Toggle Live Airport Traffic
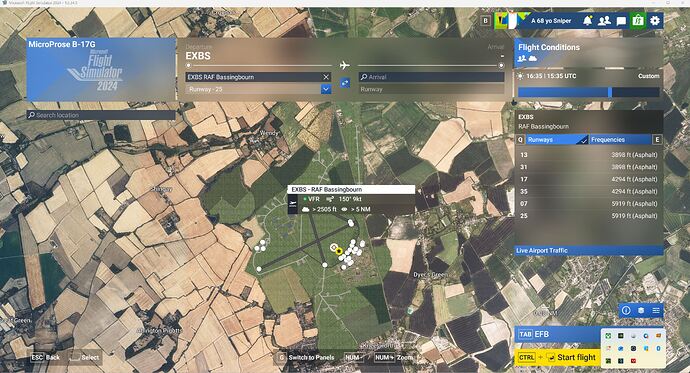The width and height of the screenshot is (690, 373). (589, 250)
